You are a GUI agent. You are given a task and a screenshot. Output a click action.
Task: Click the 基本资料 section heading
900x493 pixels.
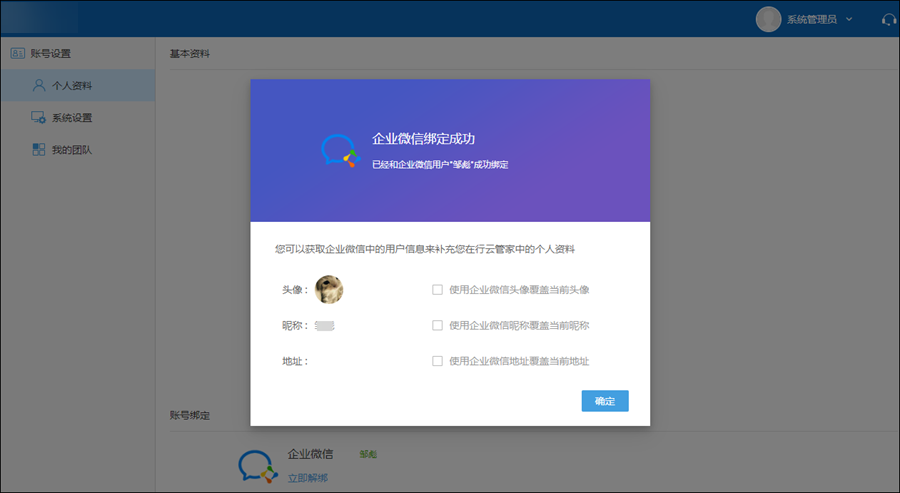coord(189,53)
